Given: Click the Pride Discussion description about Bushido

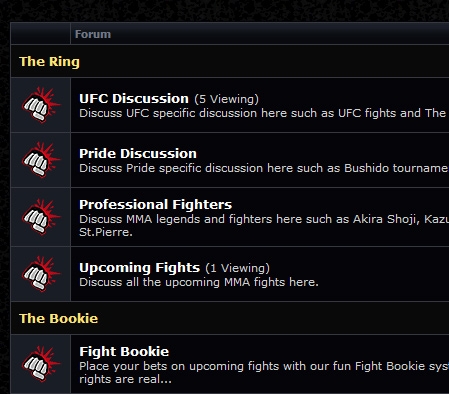Looking at the screenshot, I should [x=264, y=168].
